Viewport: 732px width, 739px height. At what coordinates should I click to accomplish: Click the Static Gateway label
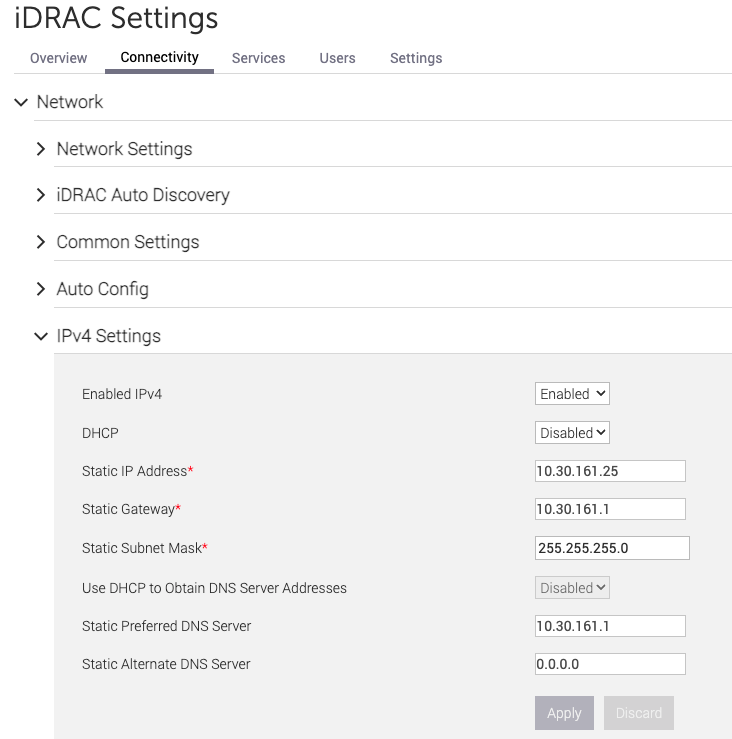[x=128, y=509]
